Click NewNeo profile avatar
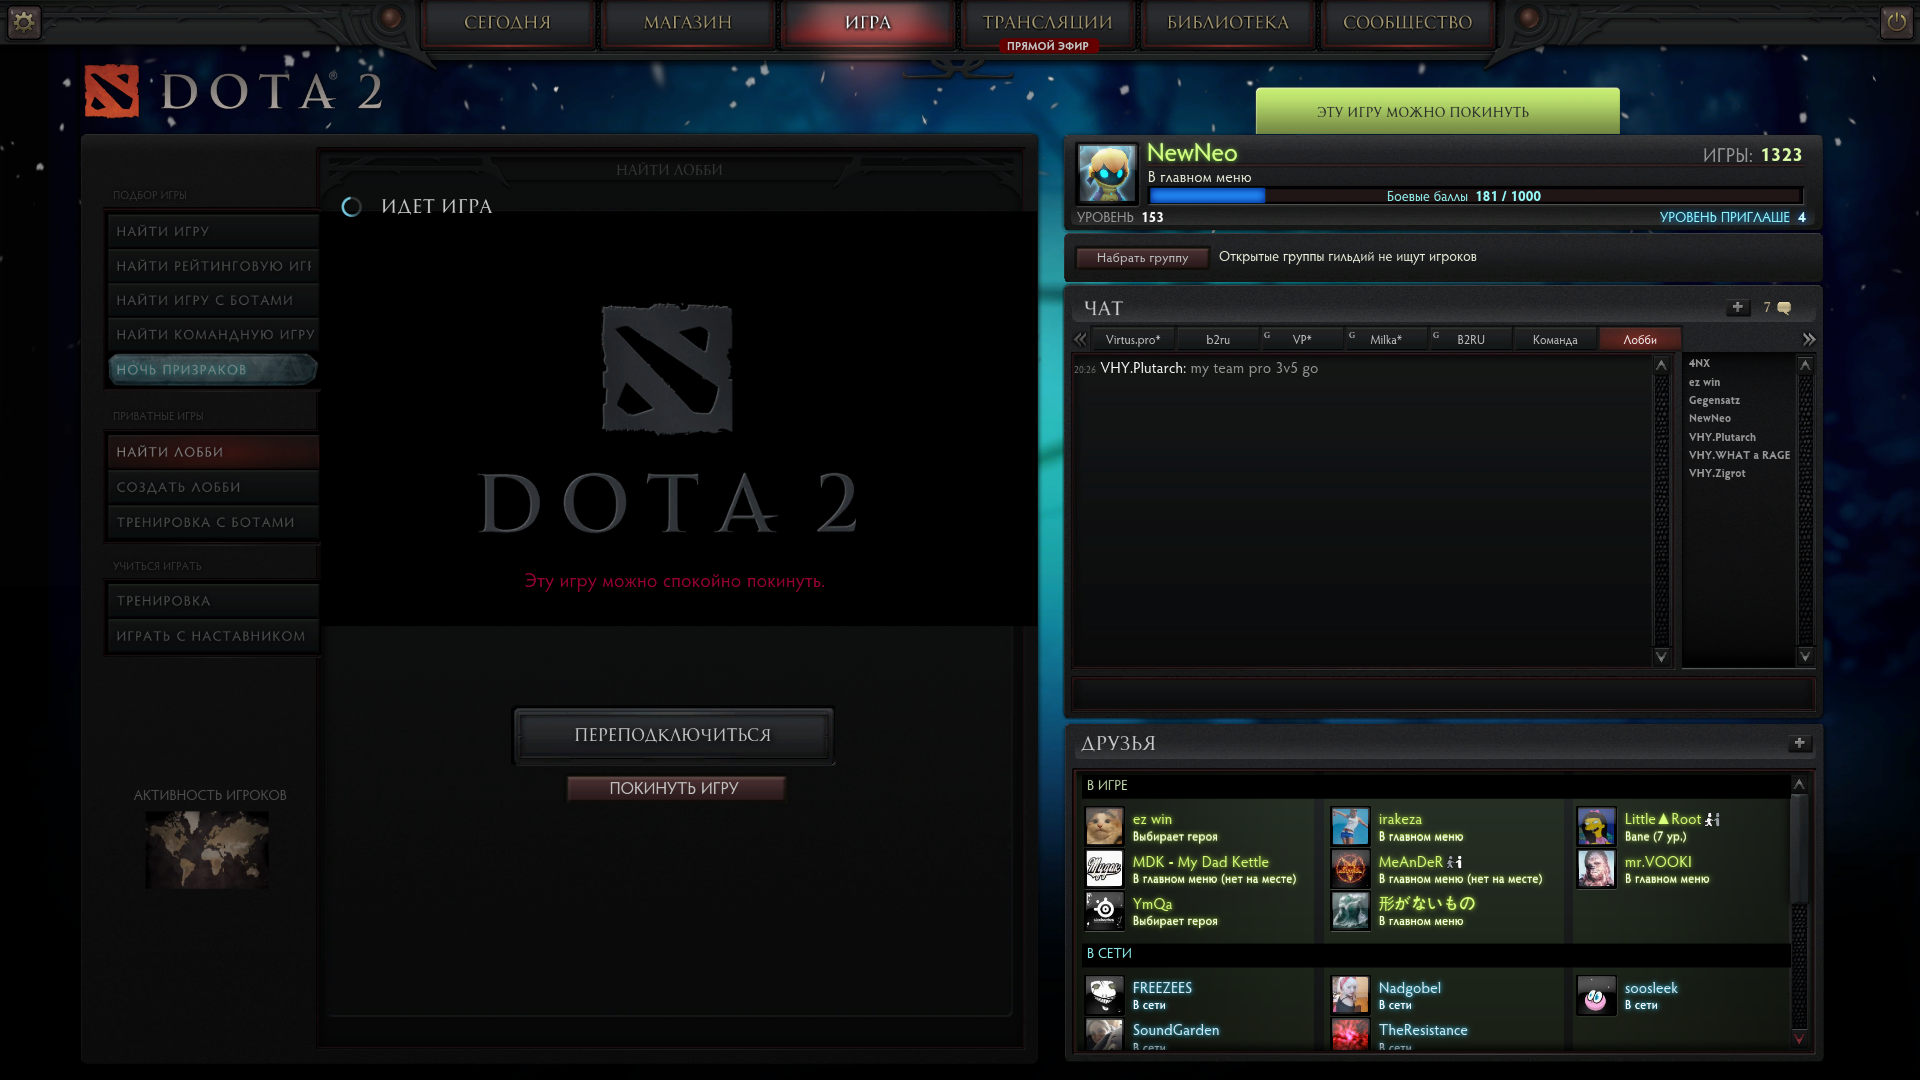The width and height of the screenshot is (1920, 1080). click(x=1107, y=174)
